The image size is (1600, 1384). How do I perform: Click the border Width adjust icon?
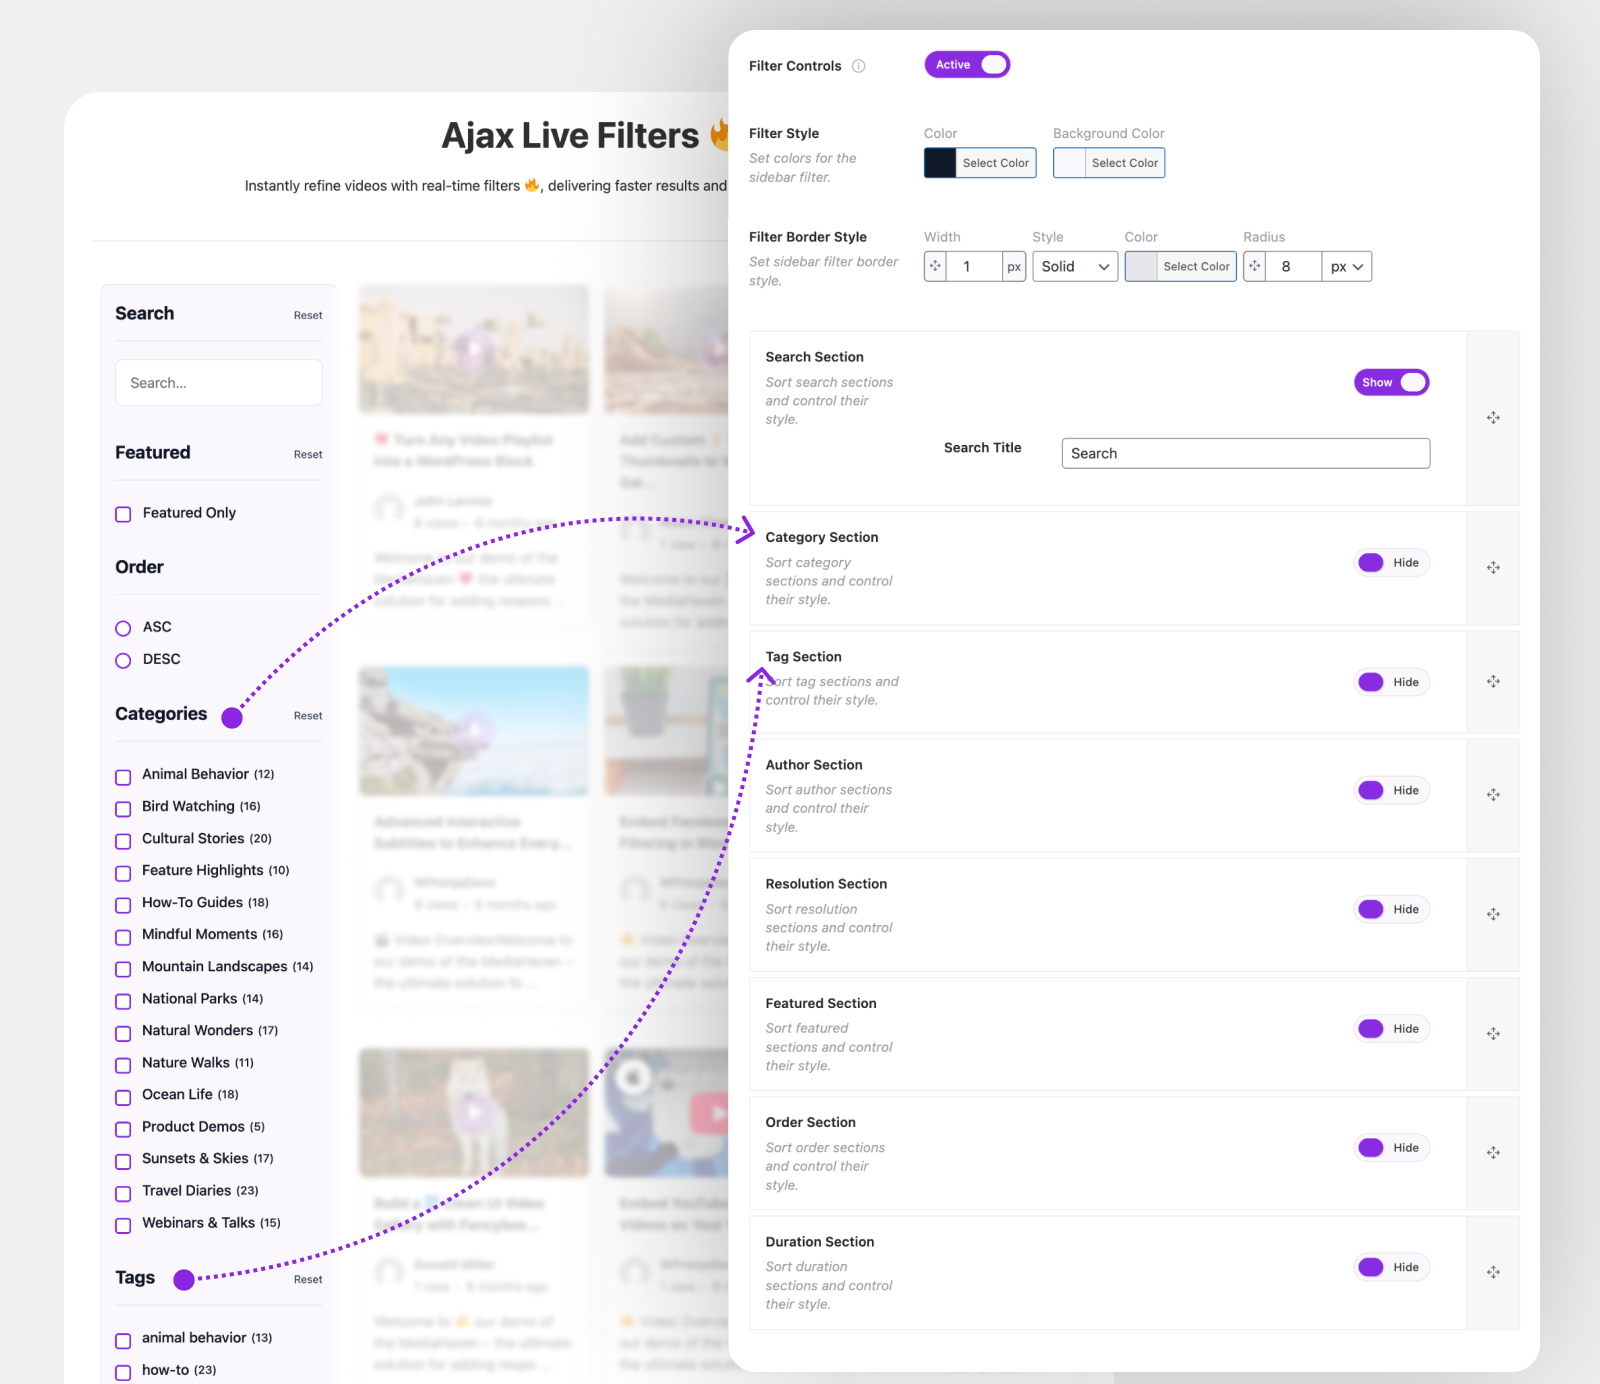pos(935,266)
